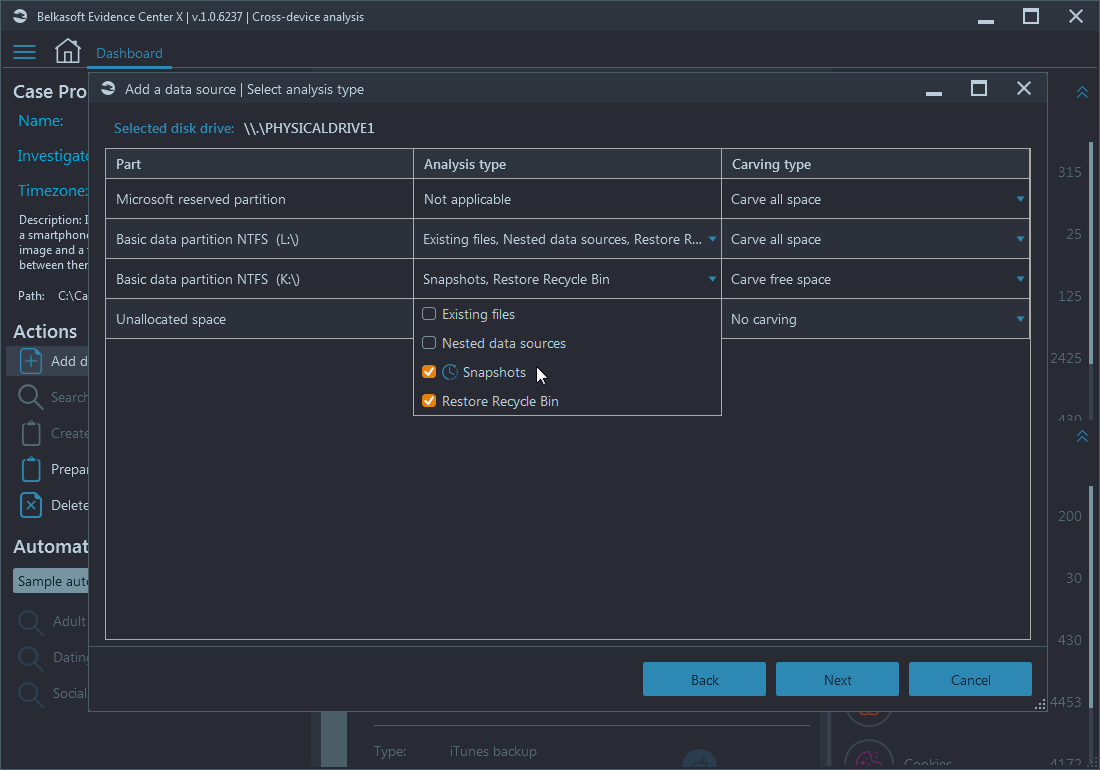Click the iTunes backup type text
This screenshot has width=1100, height=770.
pos(493,751)
